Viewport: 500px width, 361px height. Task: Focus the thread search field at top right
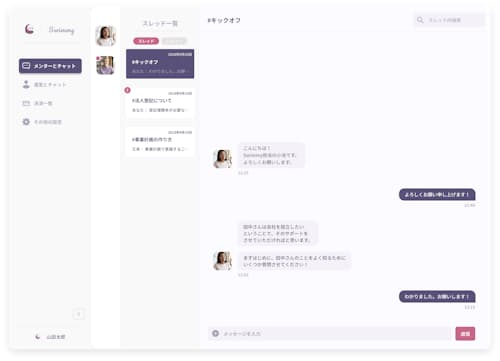coord(450,20)
